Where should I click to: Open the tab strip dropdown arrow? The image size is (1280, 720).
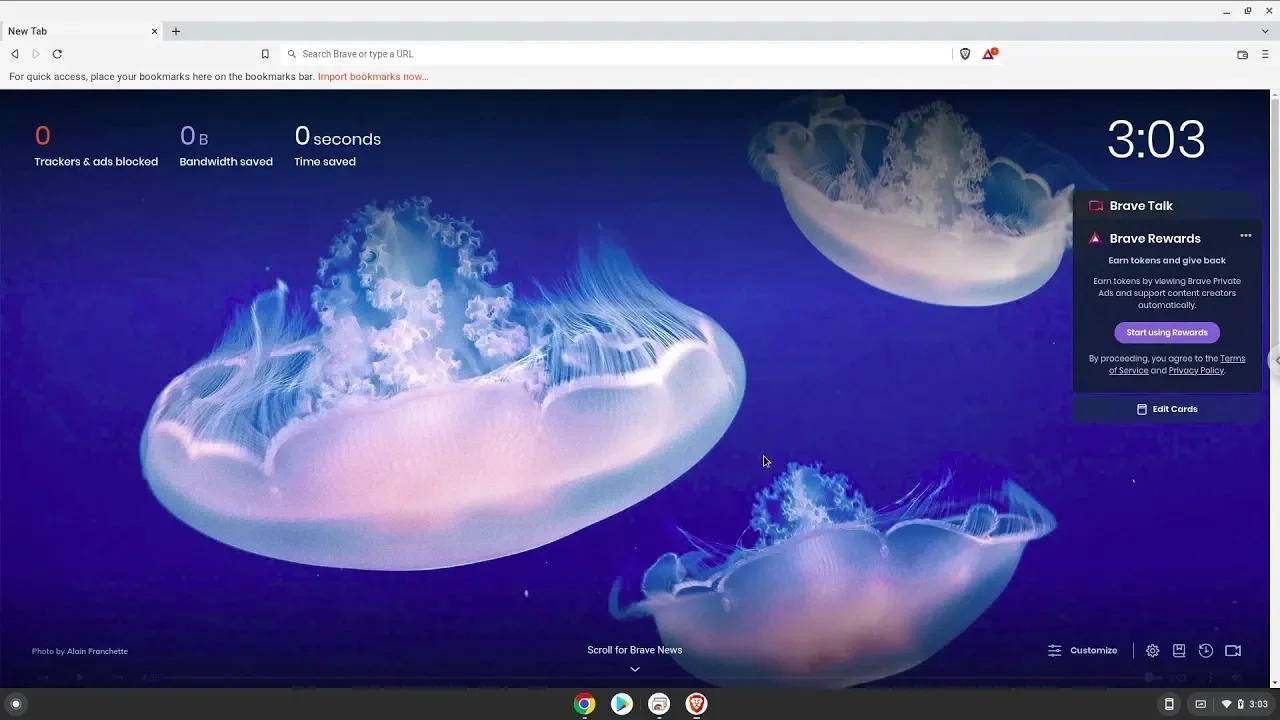1265,31
